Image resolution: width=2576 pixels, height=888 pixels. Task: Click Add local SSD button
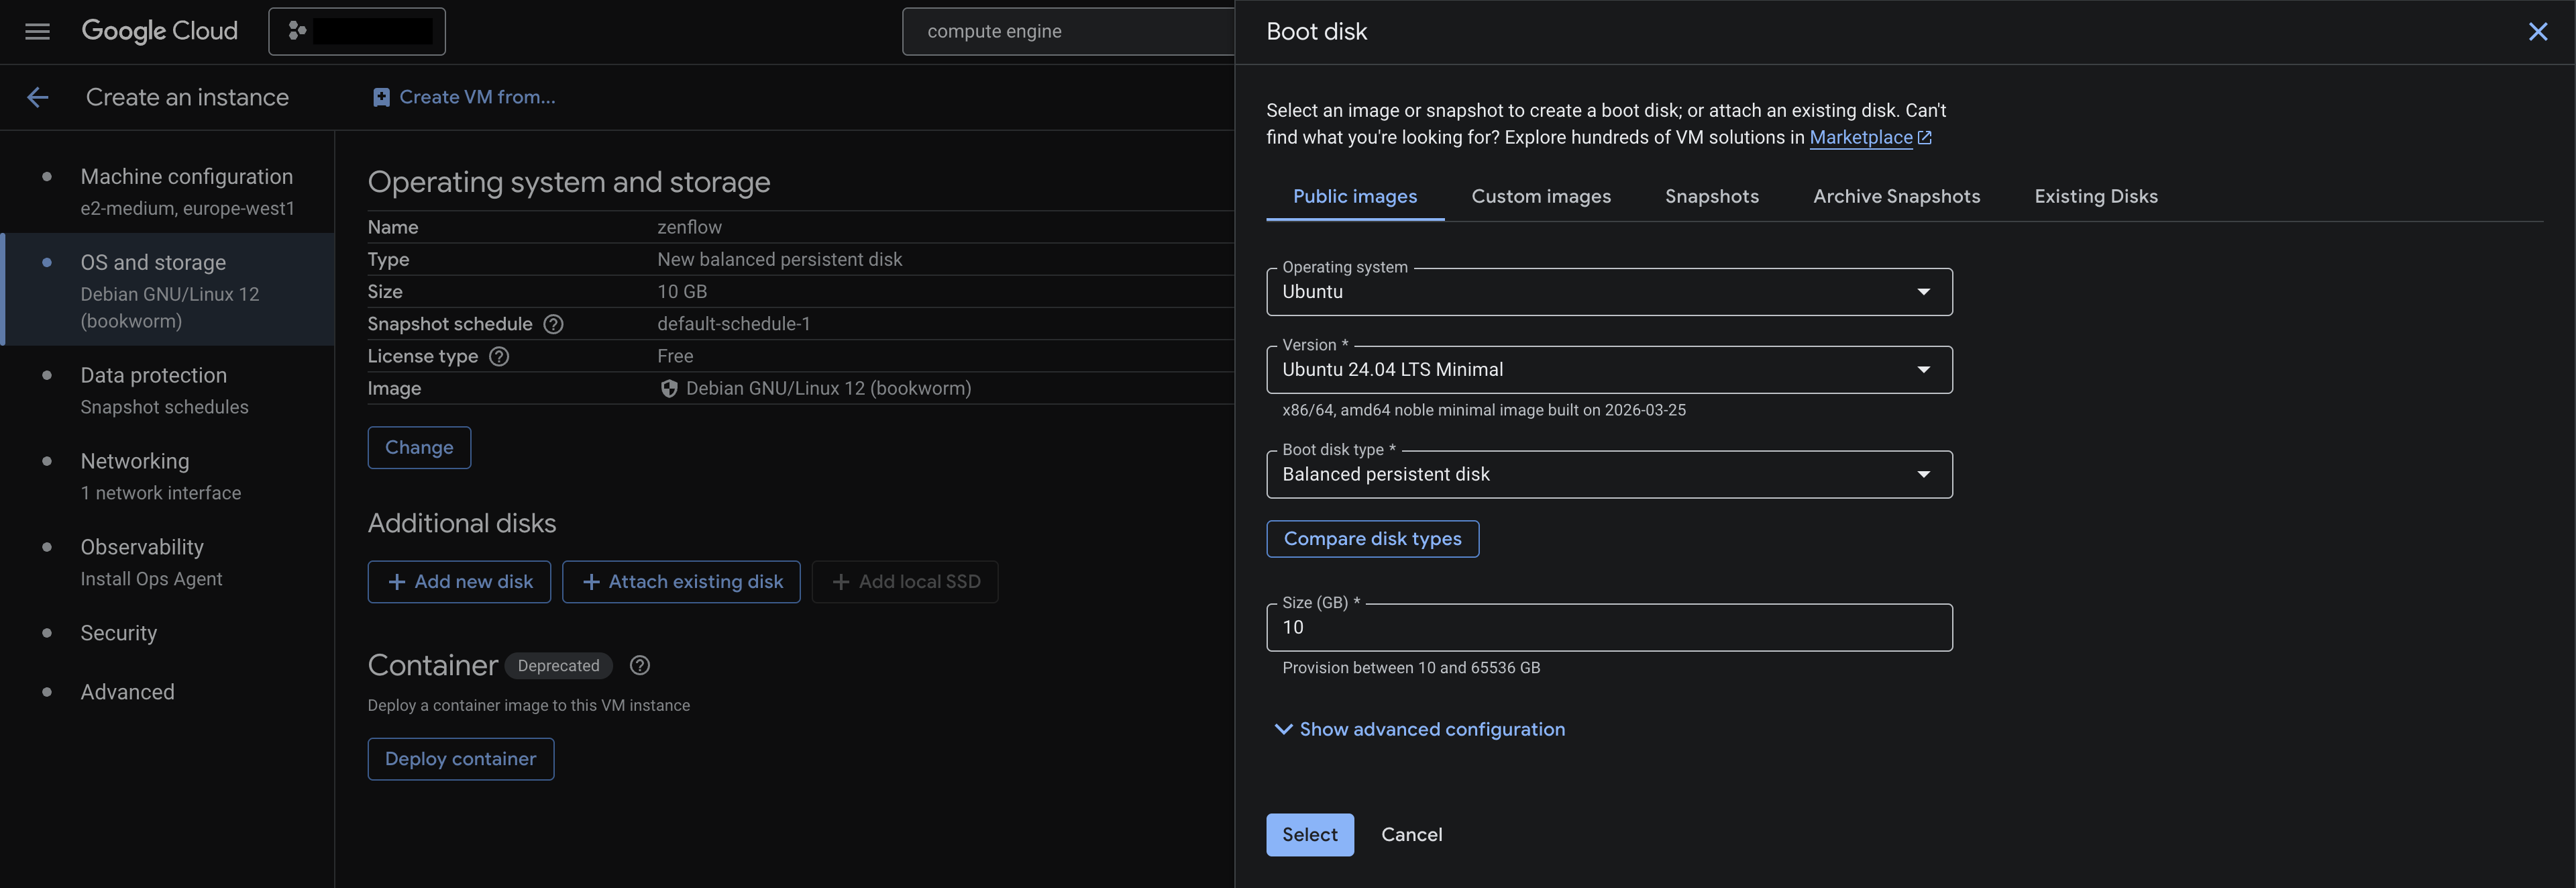[905, 582]
